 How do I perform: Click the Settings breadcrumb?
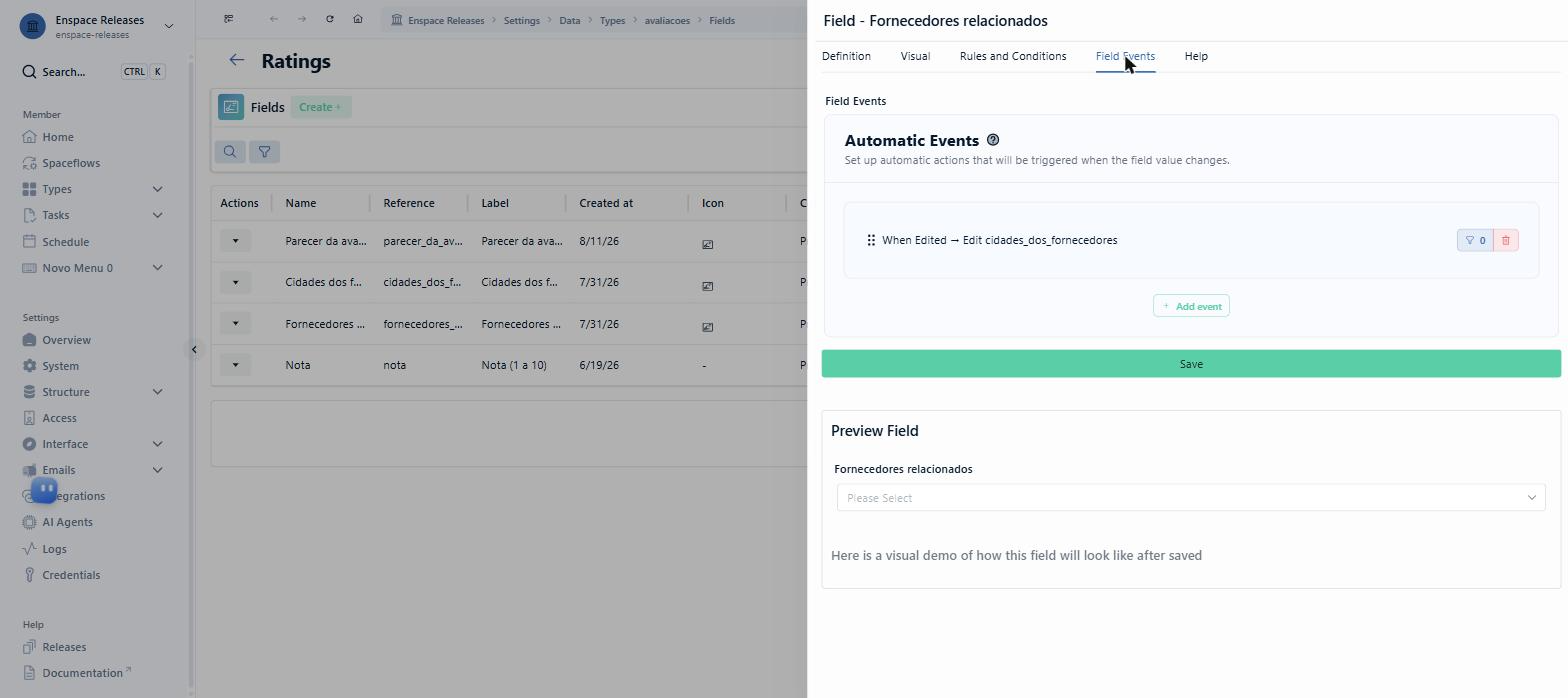(521, 20)
